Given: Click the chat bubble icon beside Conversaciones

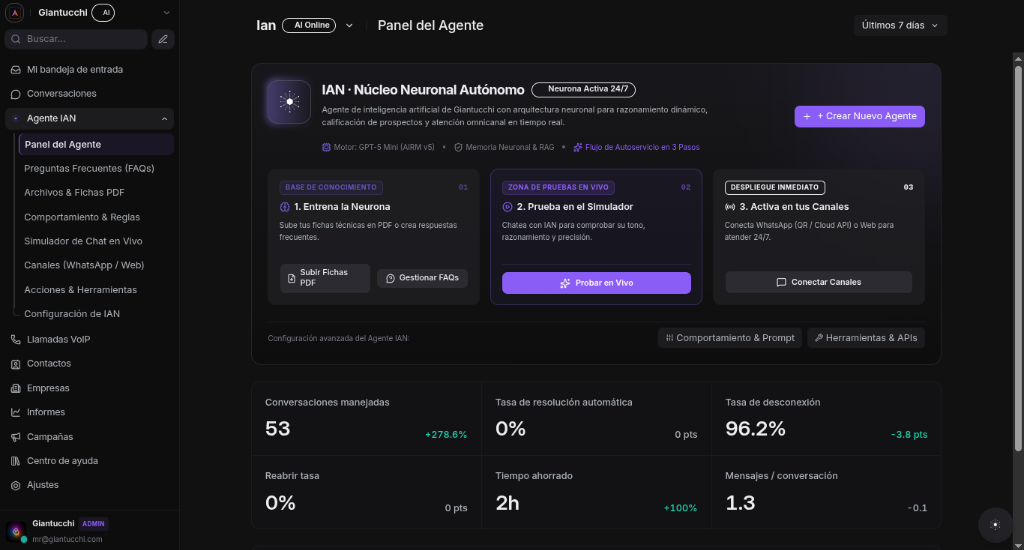Looking at the screenshot, I should (x=16, y=94).
